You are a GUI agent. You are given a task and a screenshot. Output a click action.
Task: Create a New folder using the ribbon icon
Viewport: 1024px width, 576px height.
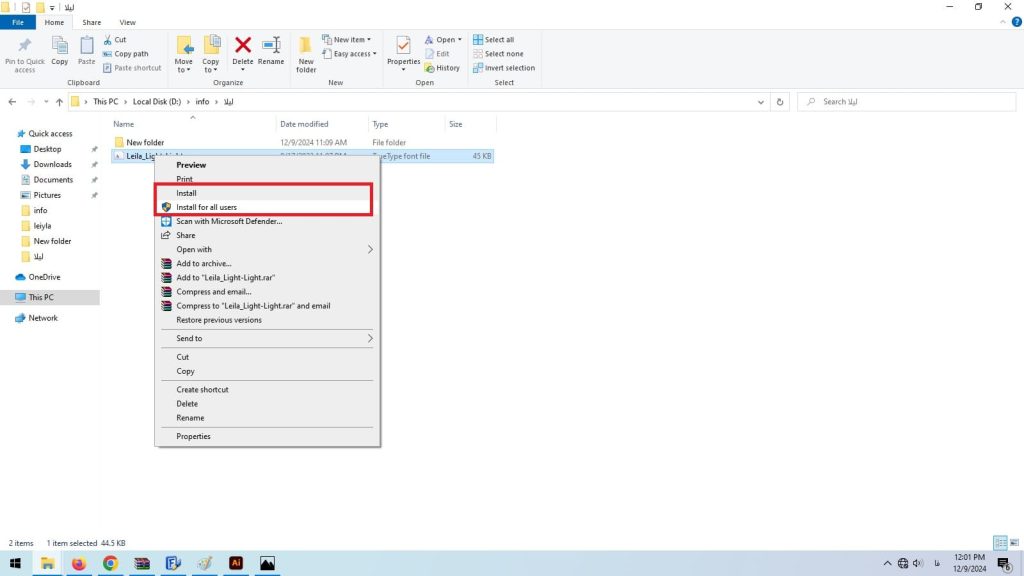click(306, 52)
